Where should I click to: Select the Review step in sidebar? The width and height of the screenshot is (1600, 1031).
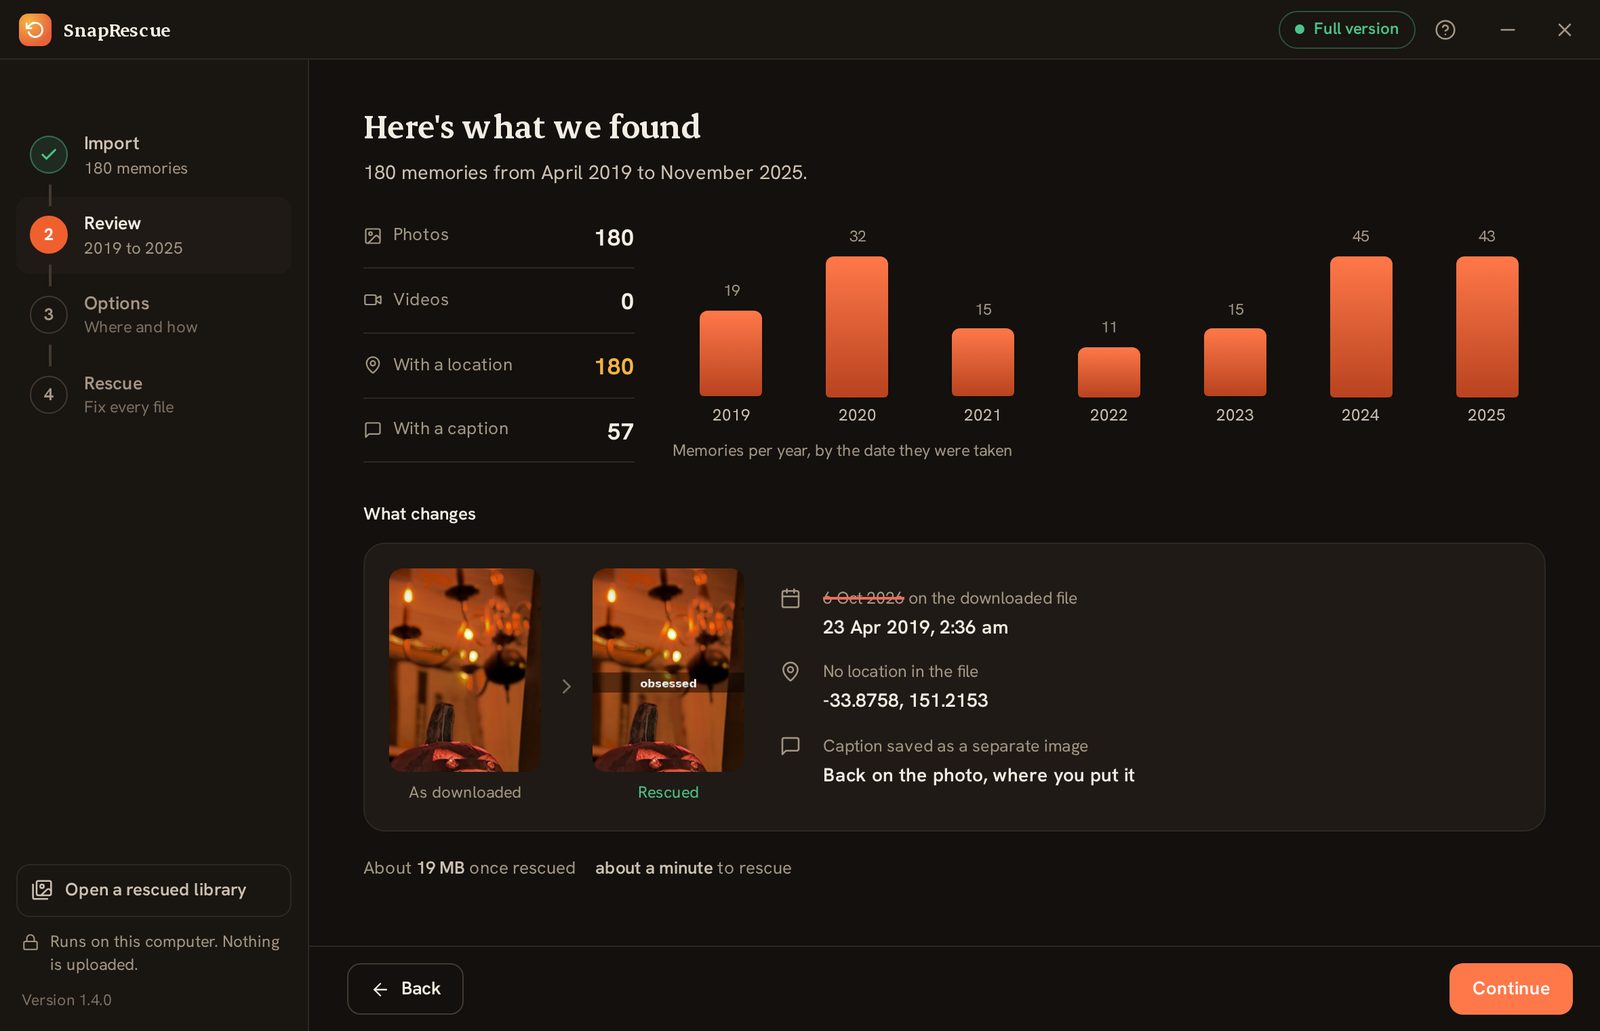154,235
